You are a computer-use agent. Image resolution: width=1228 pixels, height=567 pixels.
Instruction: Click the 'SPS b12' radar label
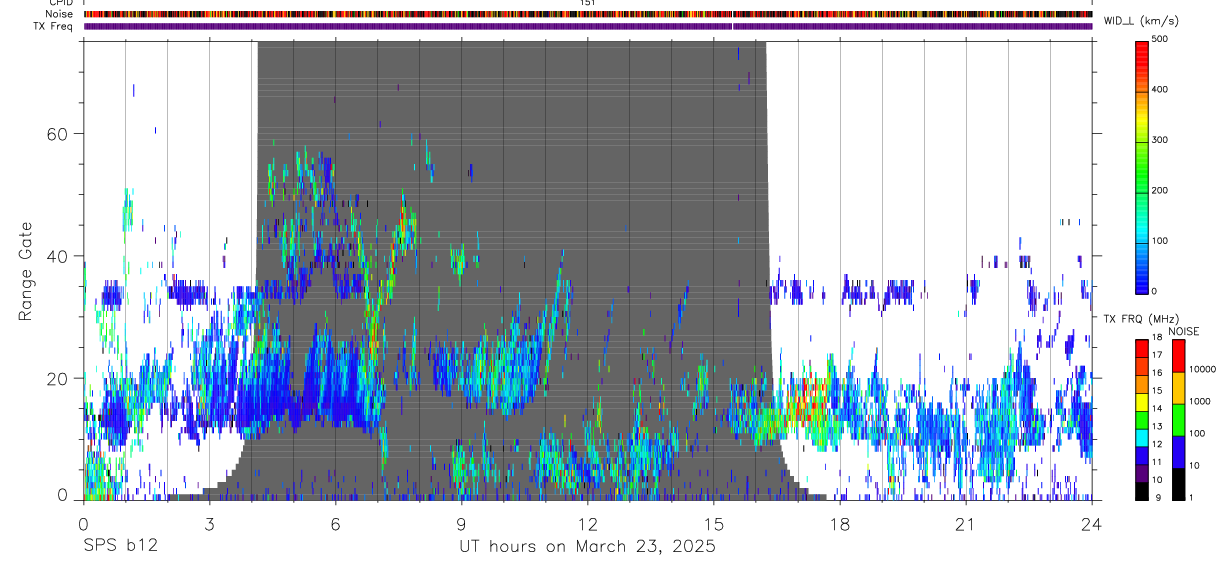point(120,546)
